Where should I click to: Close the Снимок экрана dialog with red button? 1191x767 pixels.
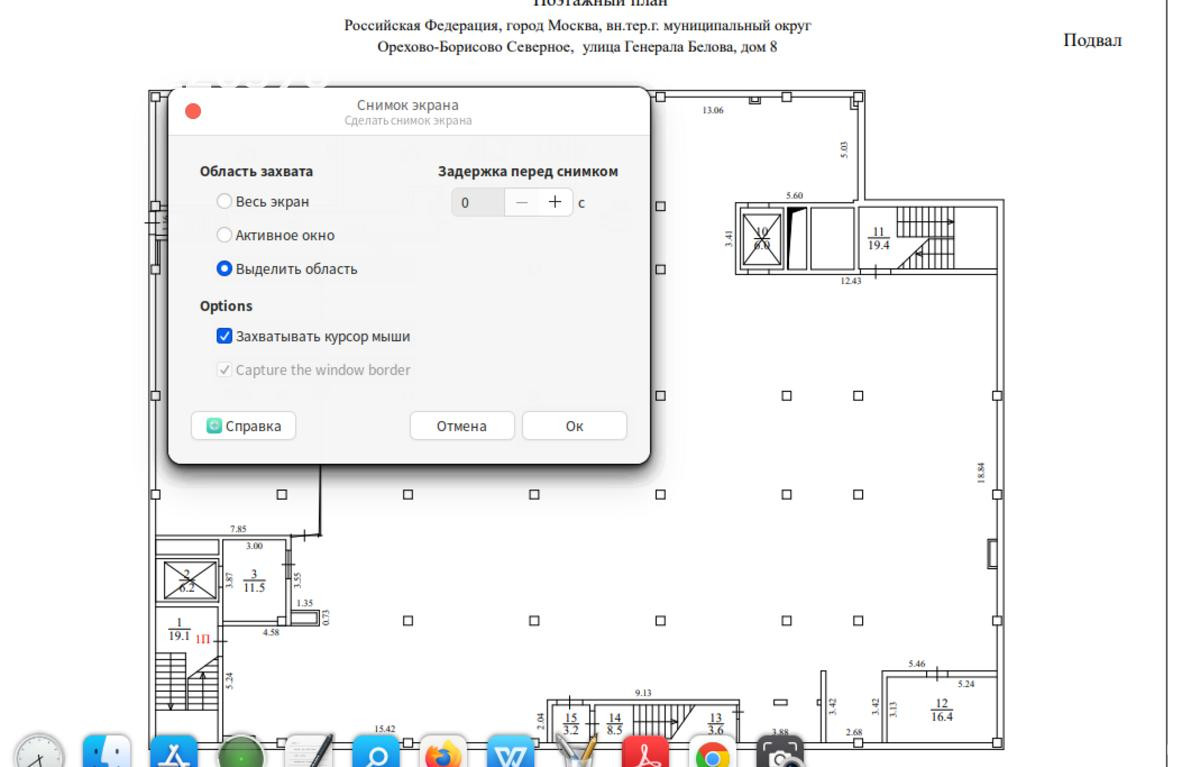coord(193,111)
